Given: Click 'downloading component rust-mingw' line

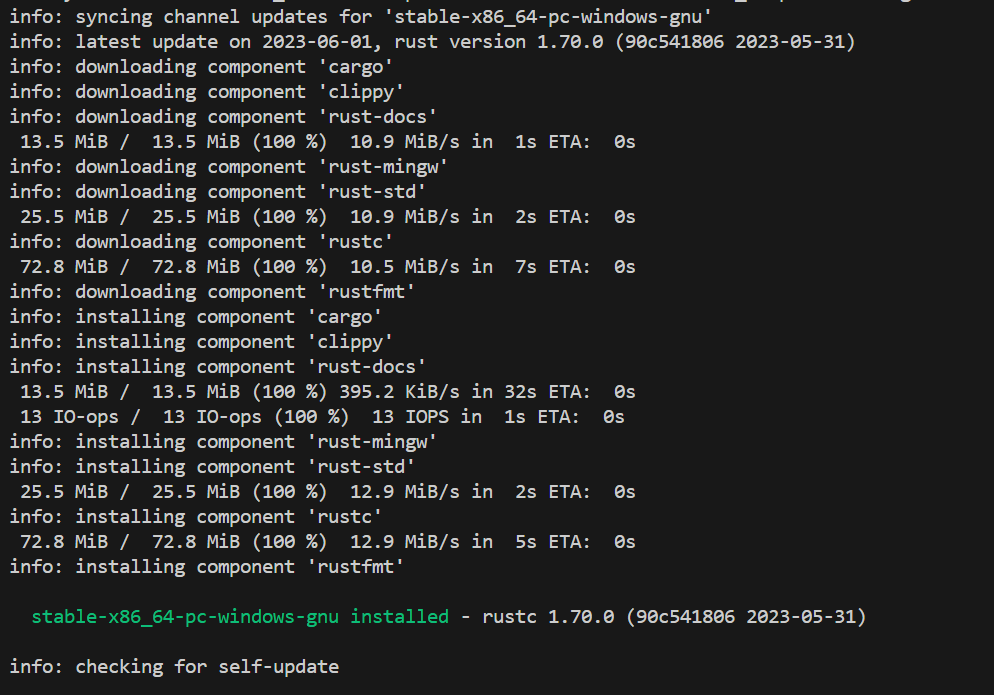Looking at the screenshot, I should tap(229, 167).
